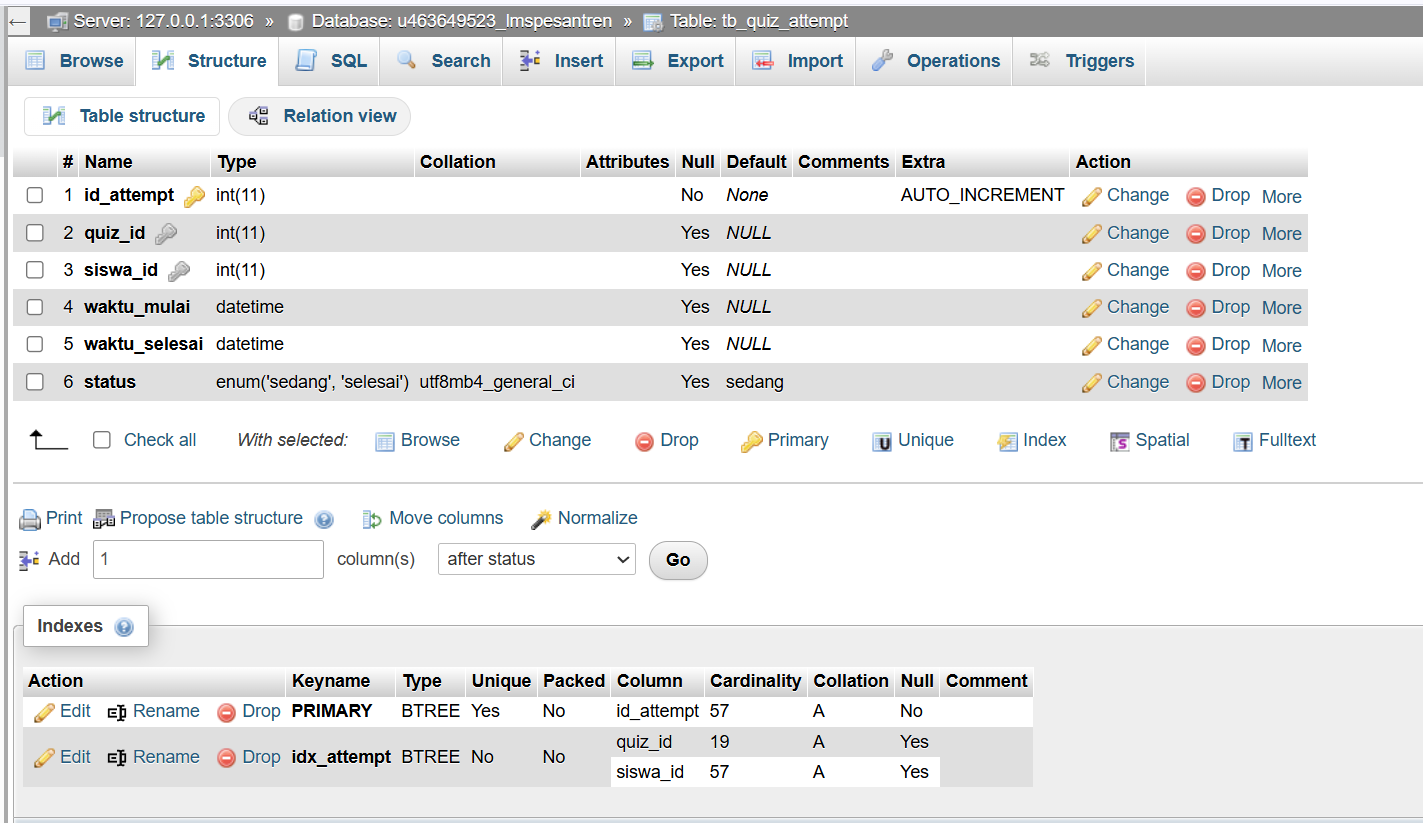Expand More options for siswa_id row
This screenshot has height=823, width=1423.
pyautogui.click(x=1281, y=271)
